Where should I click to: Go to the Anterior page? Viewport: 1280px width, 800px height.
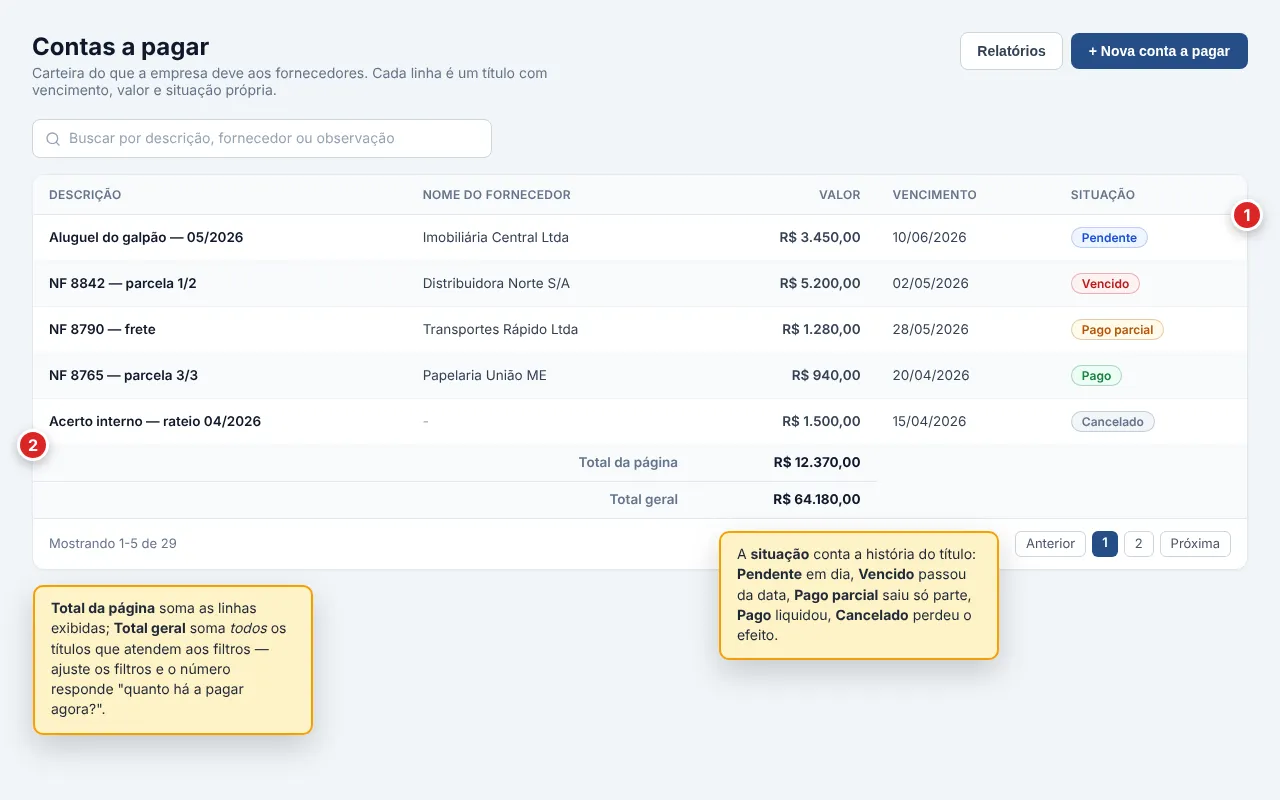[1050, 544]
